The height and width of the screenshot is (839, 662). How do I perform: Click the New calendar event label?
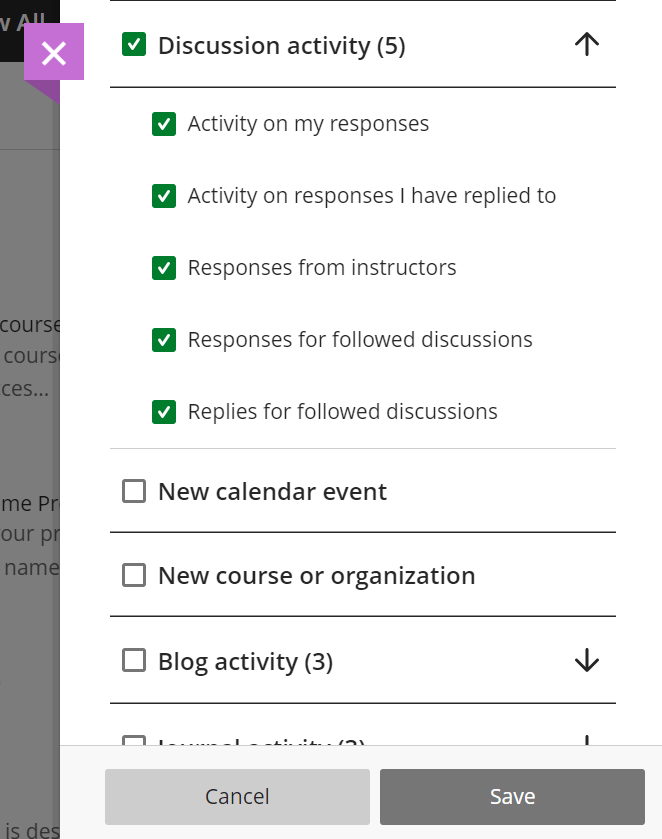coord(271,491)
